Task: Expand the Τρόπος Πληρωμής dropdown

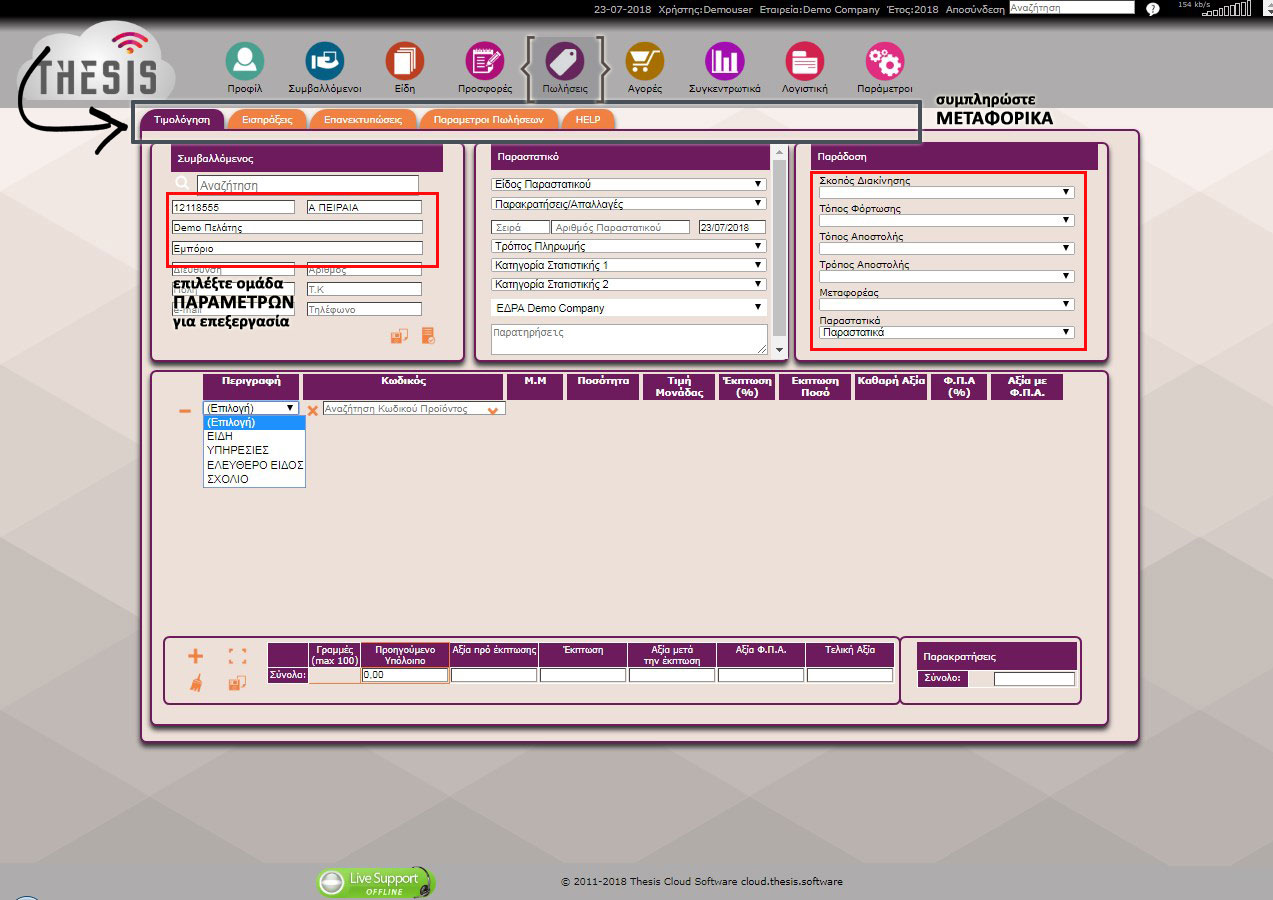Action: [x=628, y=246]
